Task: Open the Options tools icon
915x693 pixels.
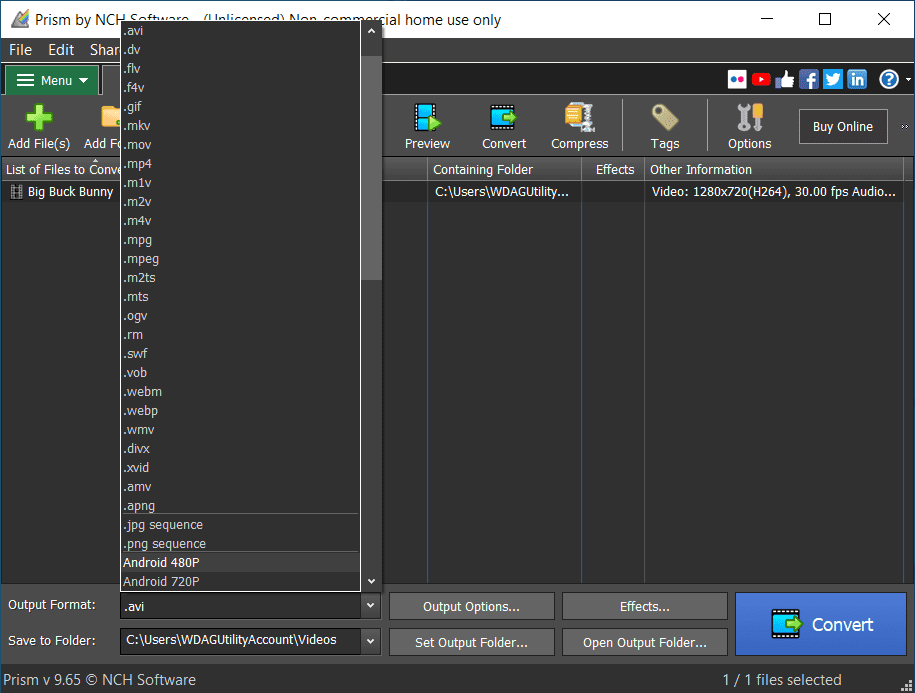Action: click(x=750, y=117)
